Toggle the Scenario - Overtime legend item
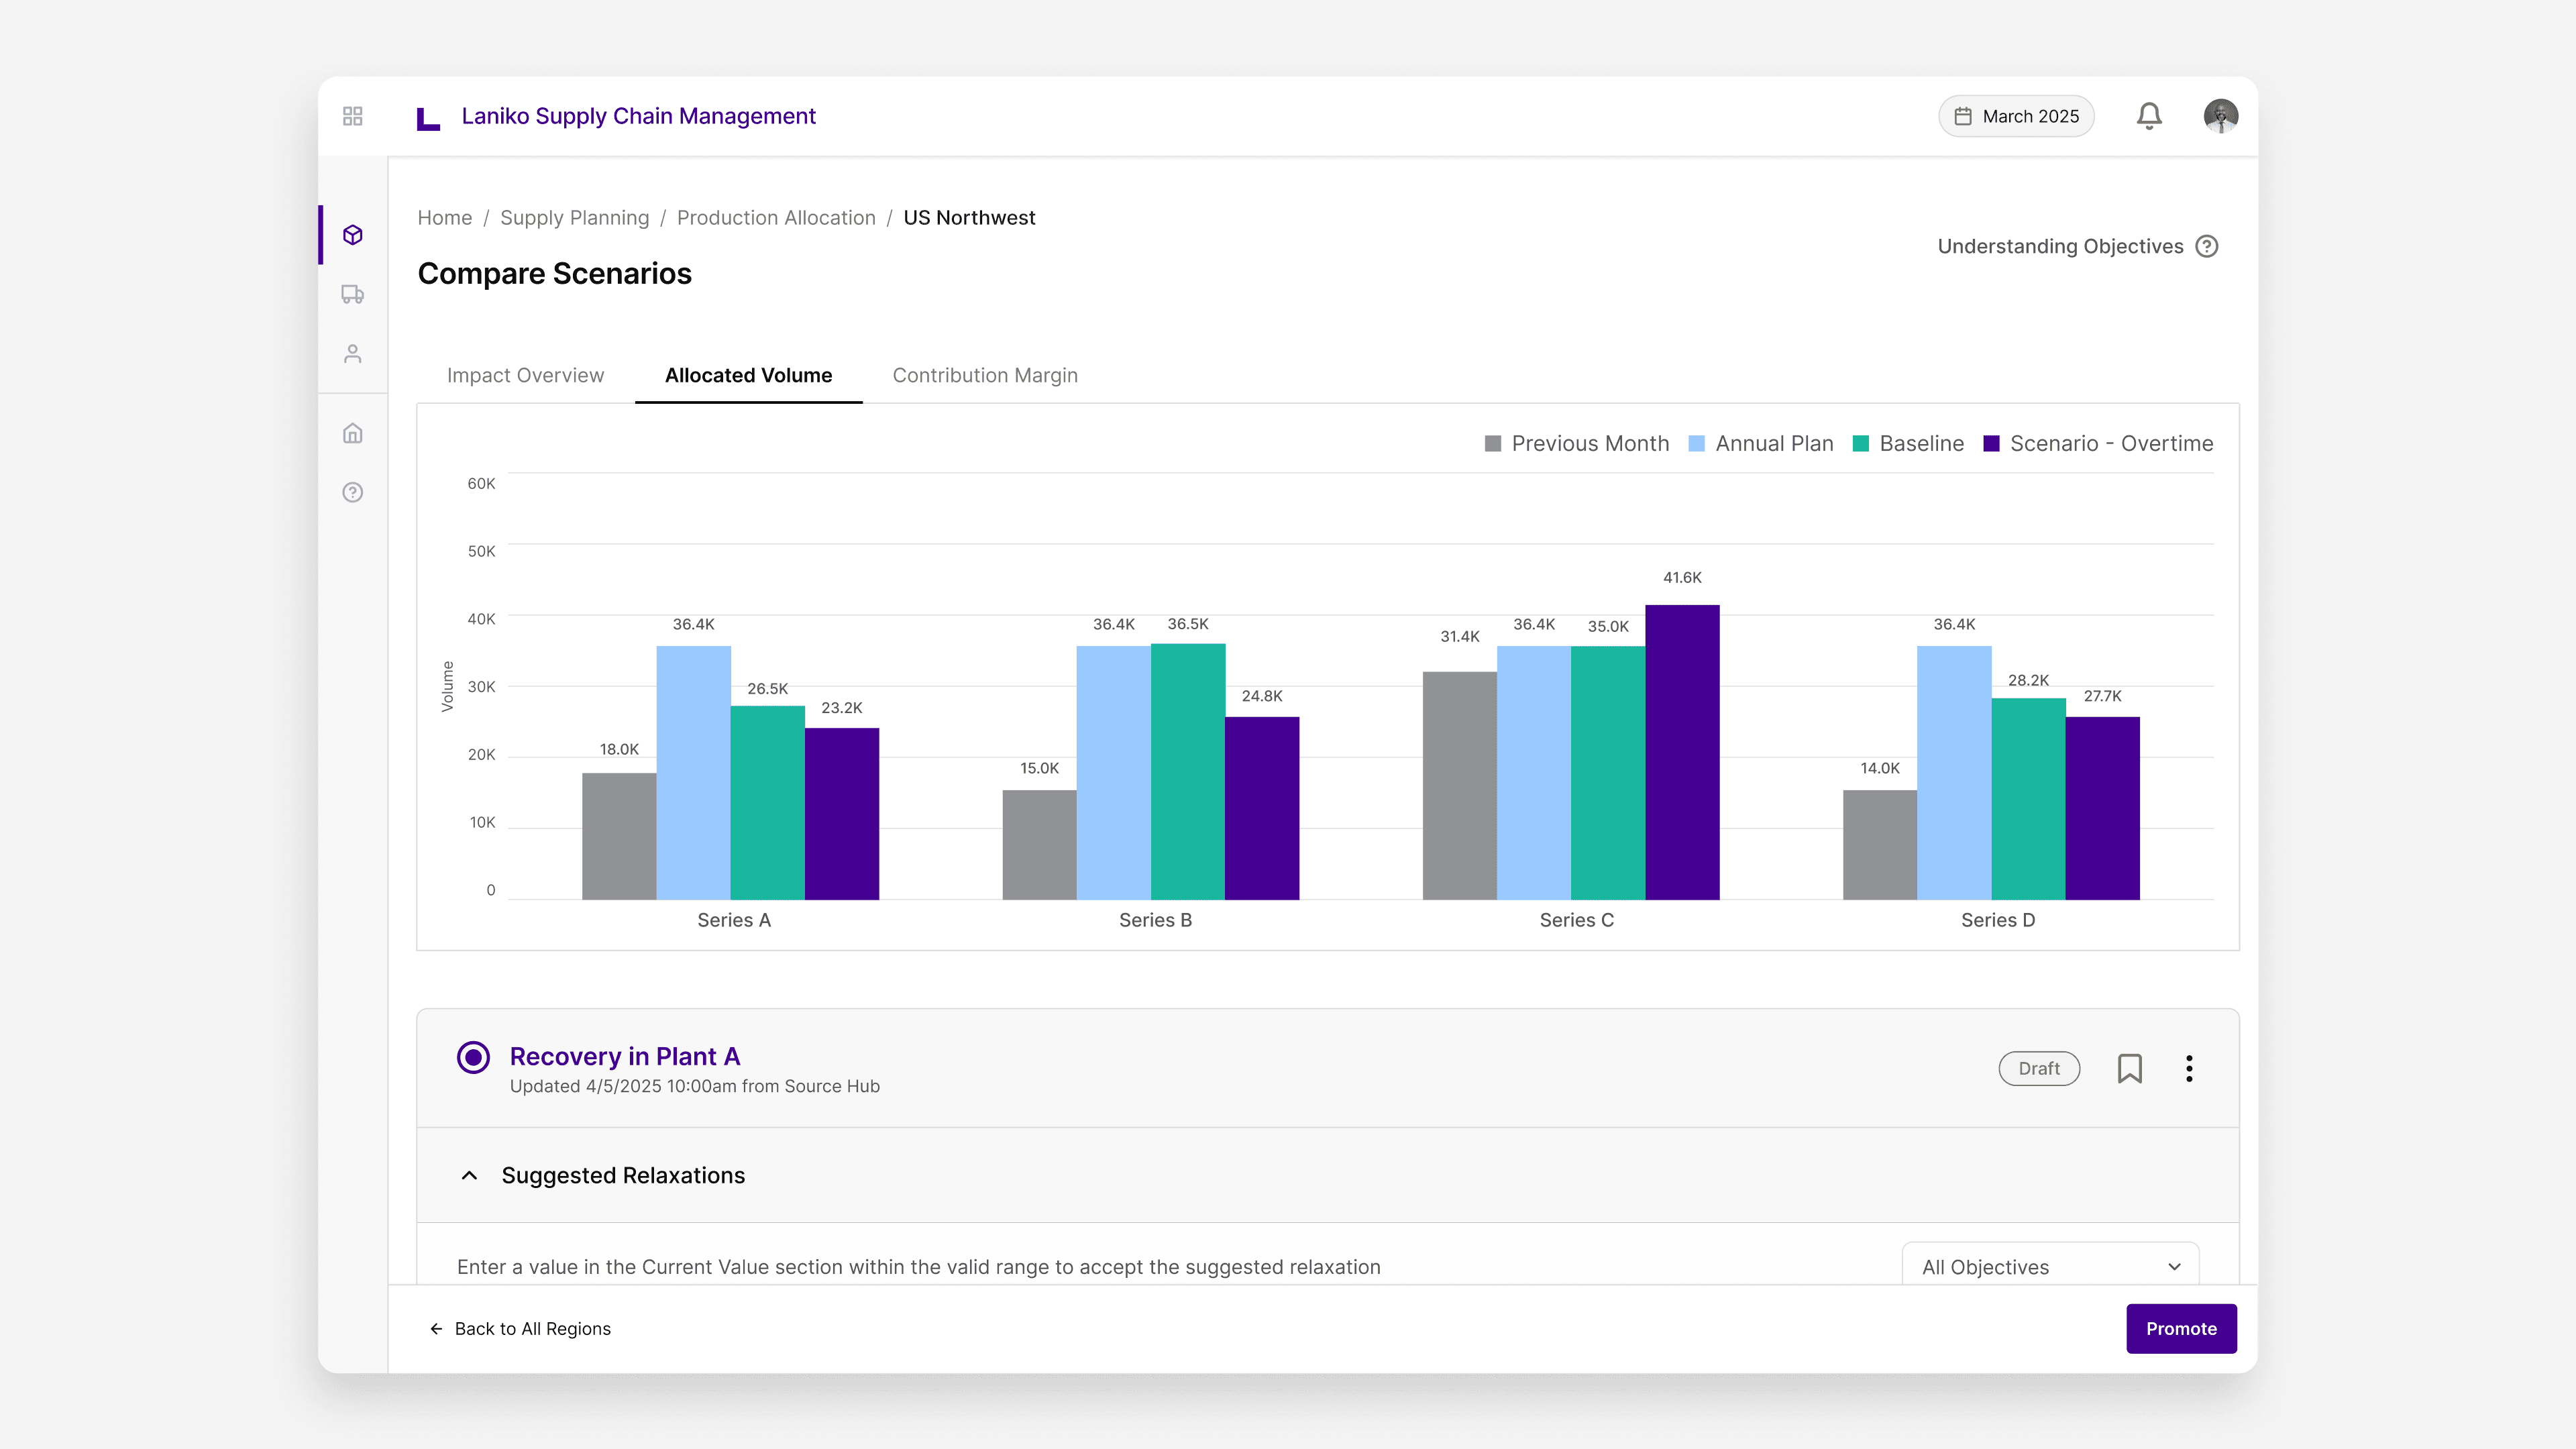This screenshot has height=1449, width=2576. (x=2099, y=443)
